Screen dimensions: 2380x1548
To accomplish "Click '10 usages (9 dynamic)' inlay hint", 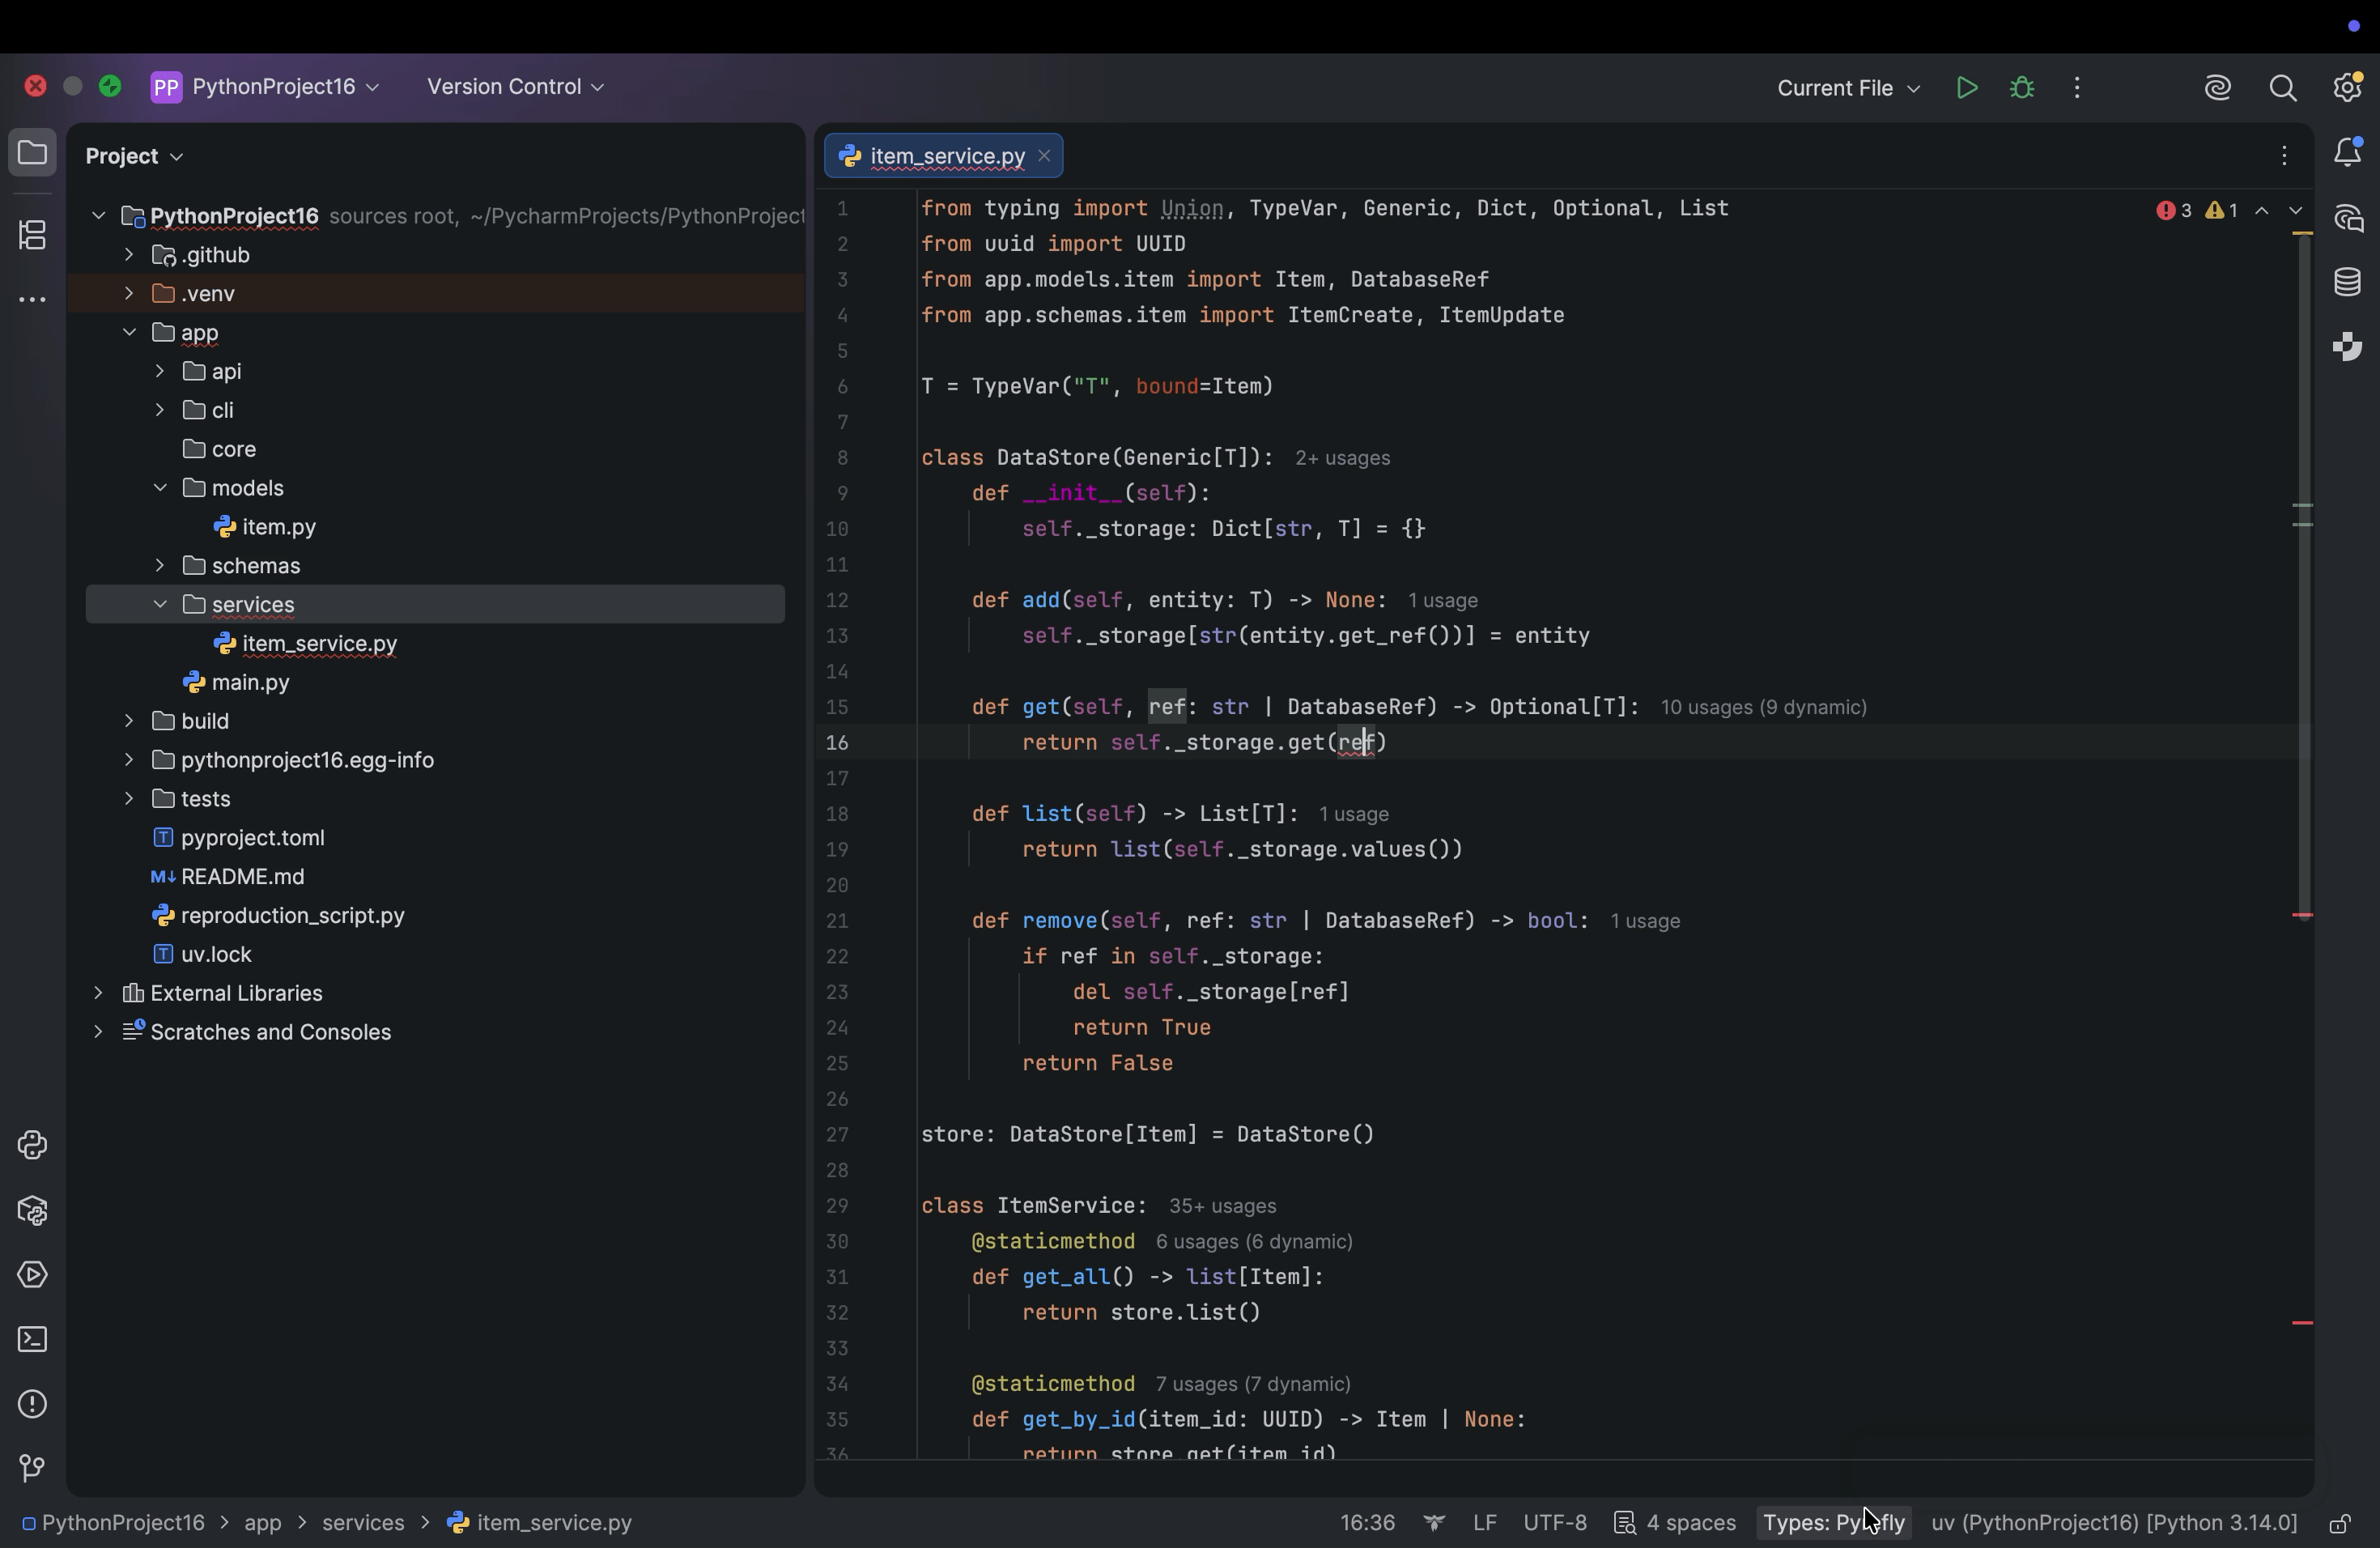I will [1764, 708].
